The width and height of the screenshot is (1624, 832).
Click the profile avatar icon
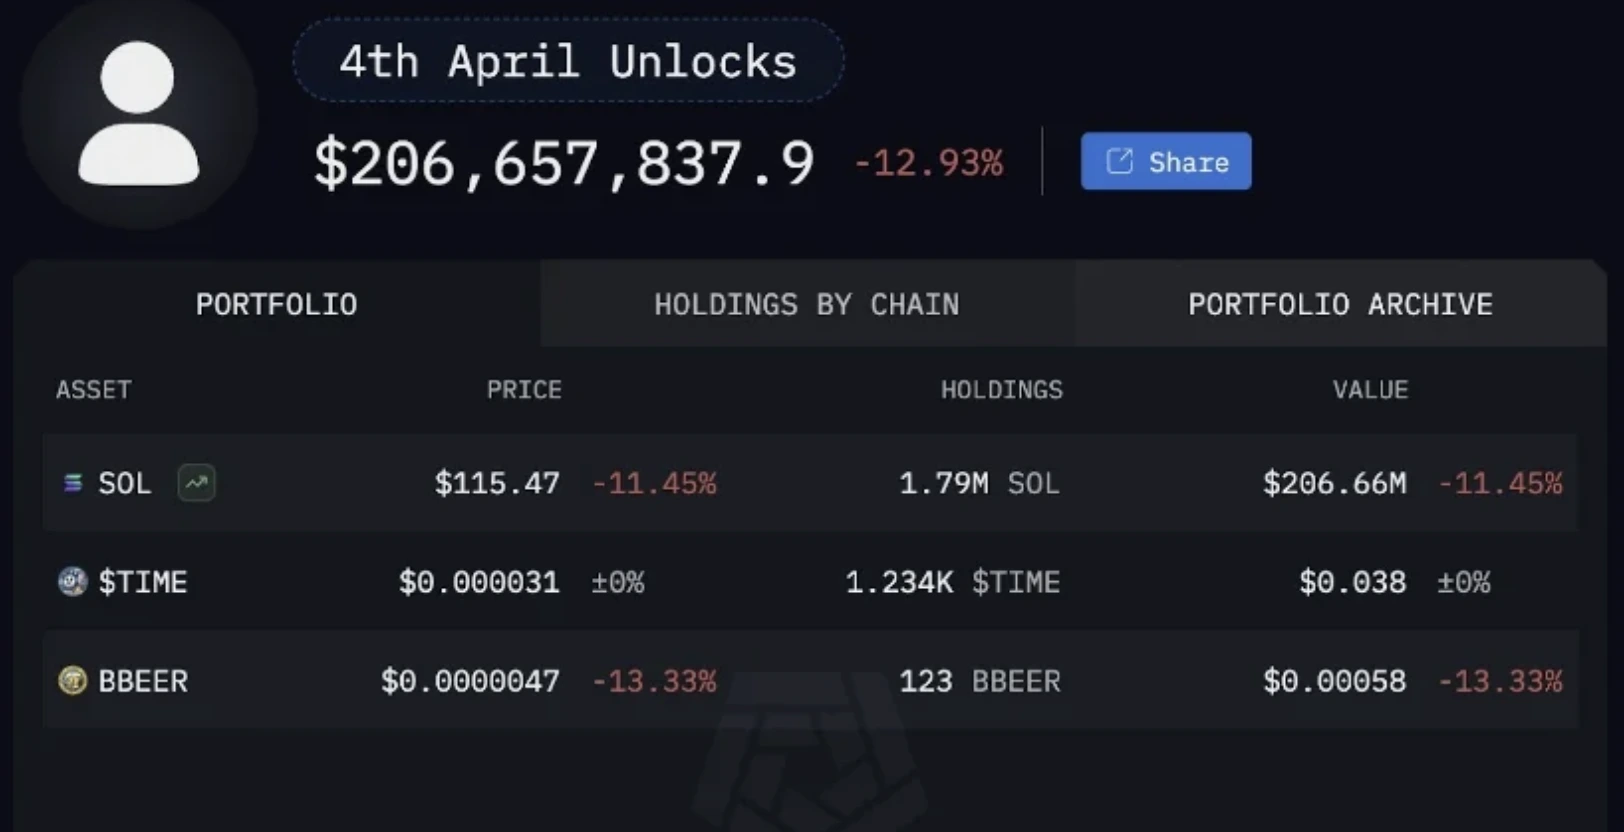pyautogui.click(x=136, y=110)
